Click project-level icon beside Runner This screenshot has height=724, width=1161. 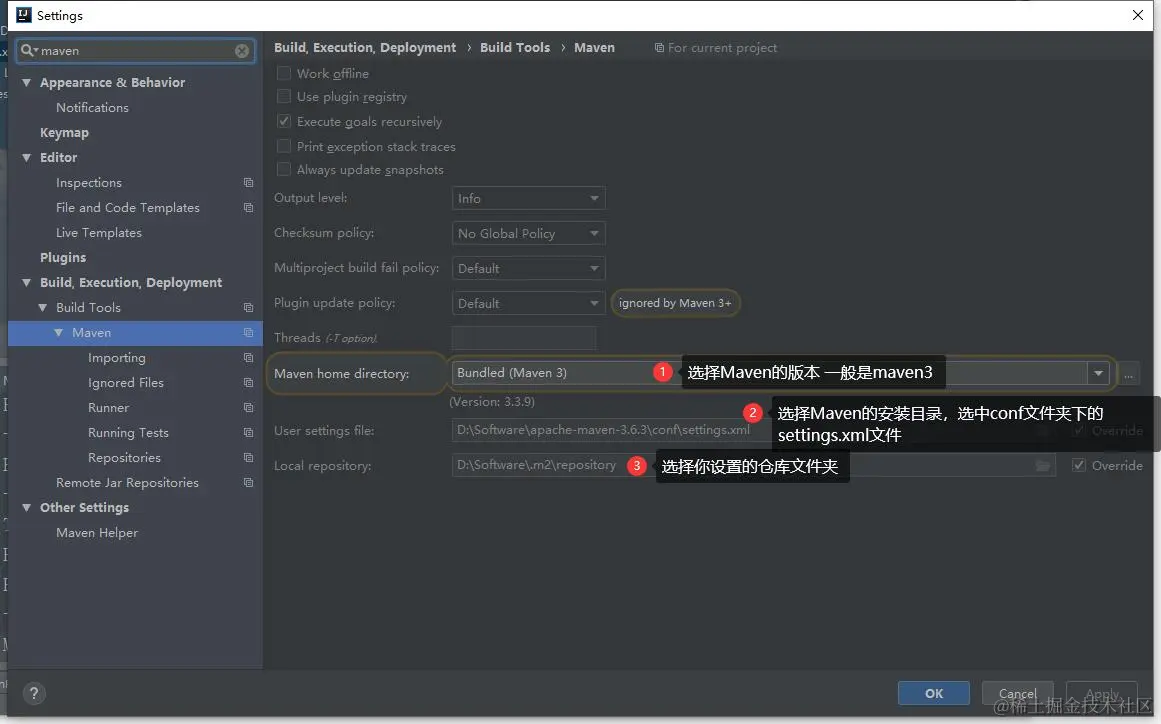tap(248, 408)
